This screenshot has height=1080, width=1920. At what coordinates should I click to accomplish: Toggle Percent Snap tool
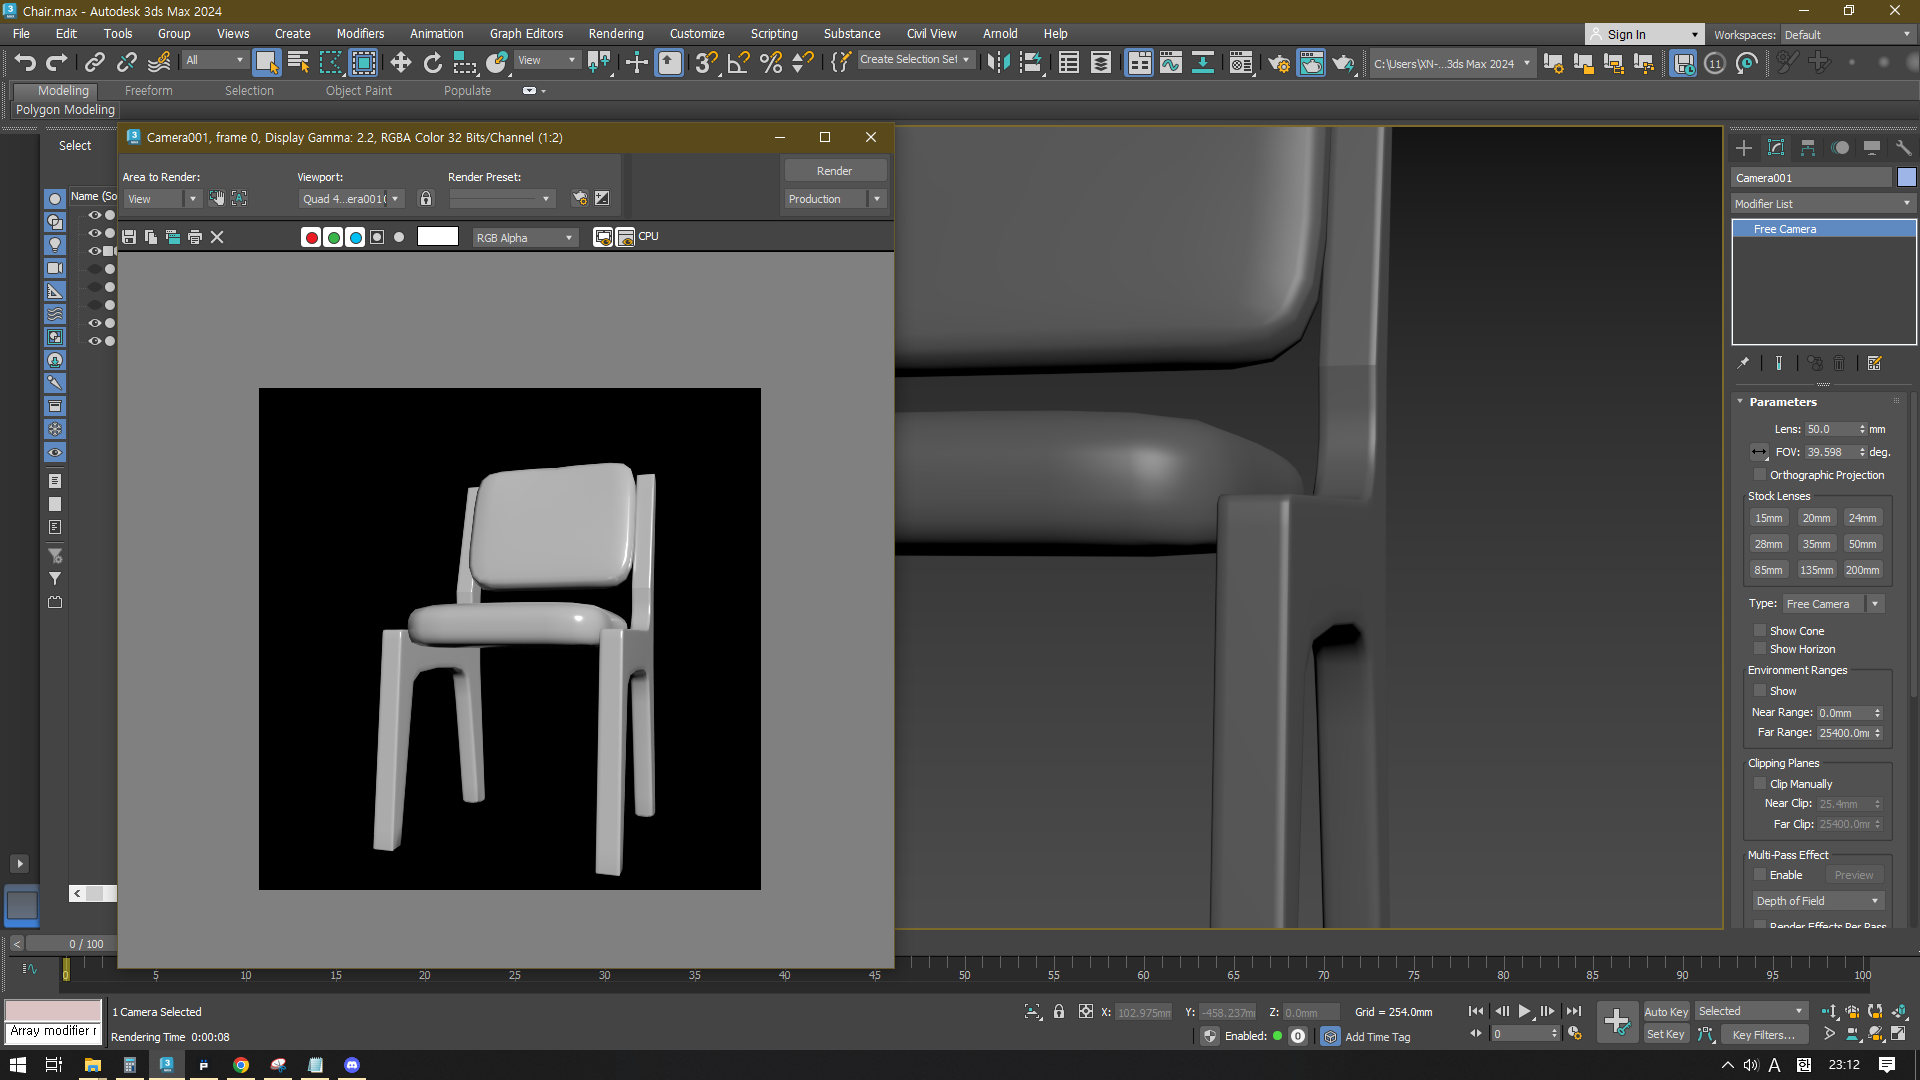pyautogui.click(x=771, y=63)
